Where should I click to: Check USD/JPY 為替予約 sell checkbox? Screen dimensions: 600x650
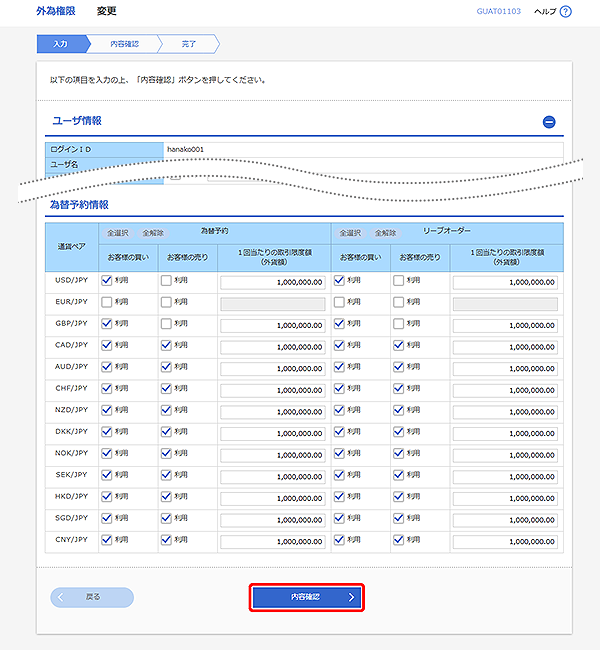click(166, 280)
